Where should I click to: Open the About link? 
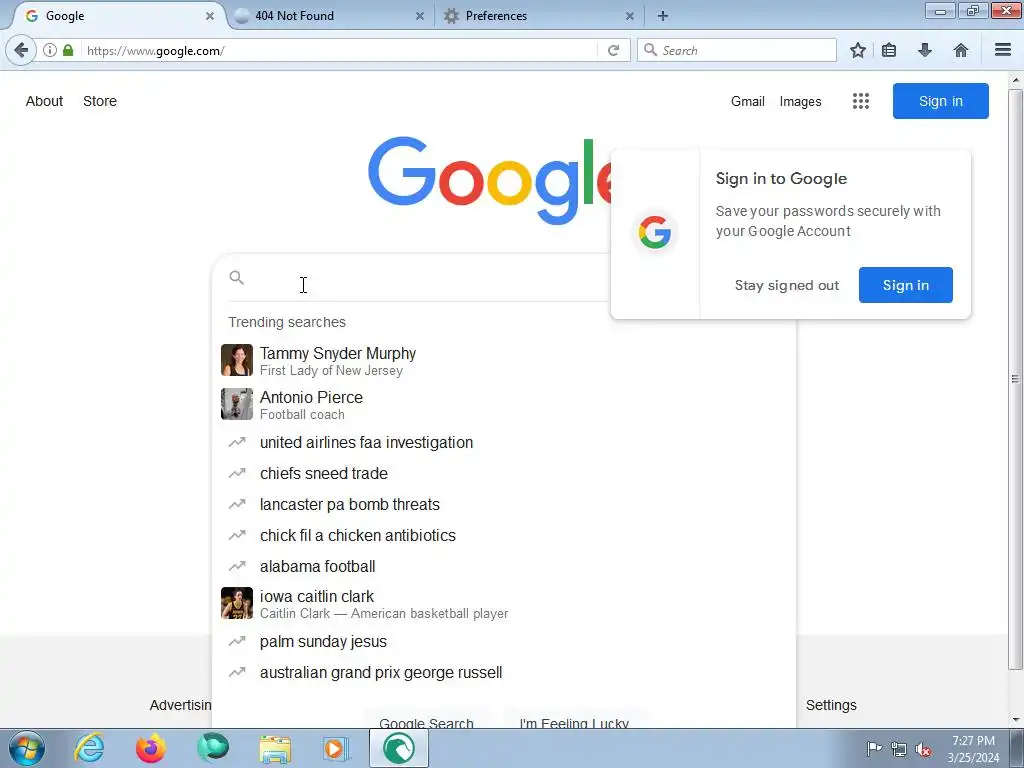click(x=44, y=101)
